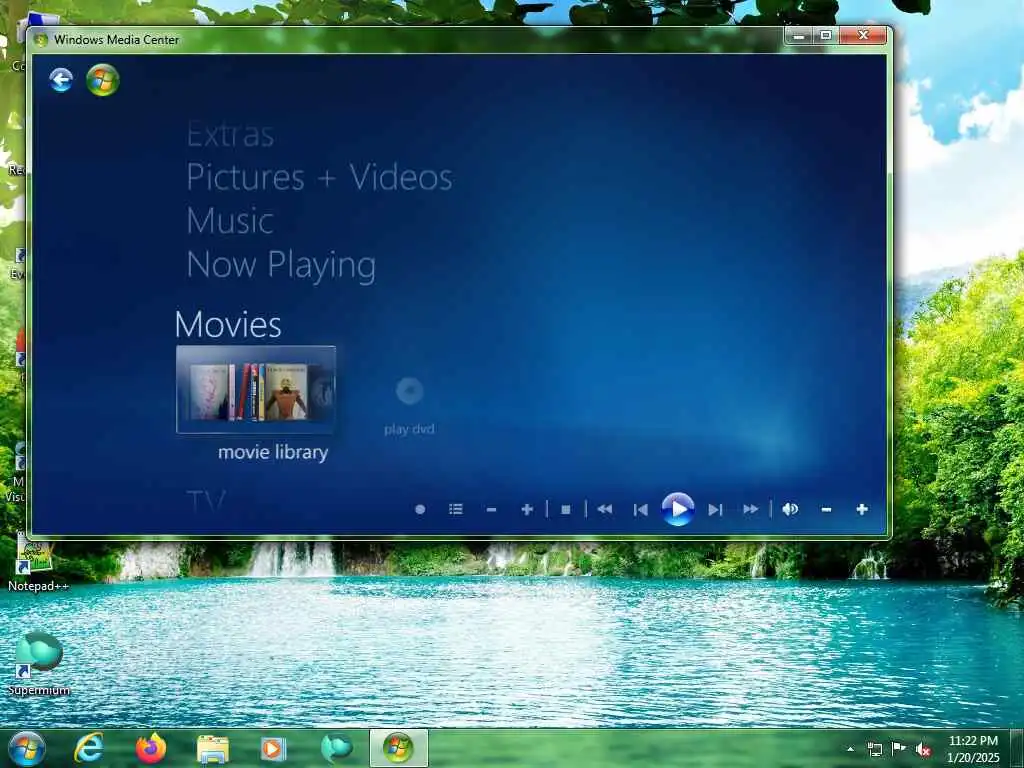Open the movie library thumbnail
This screenshot has width=1024, height=768.
click(256, 390)
